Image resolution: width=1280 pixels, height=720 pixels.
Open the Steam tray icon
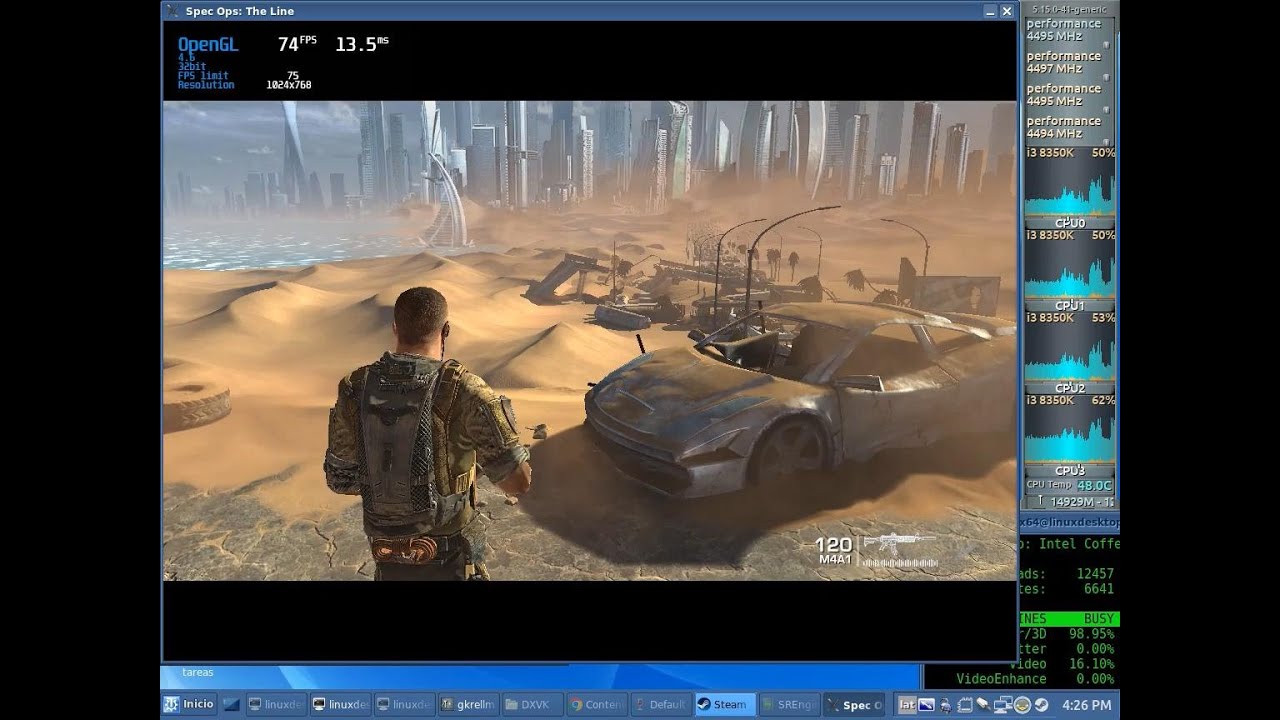tap(1041, 704)
